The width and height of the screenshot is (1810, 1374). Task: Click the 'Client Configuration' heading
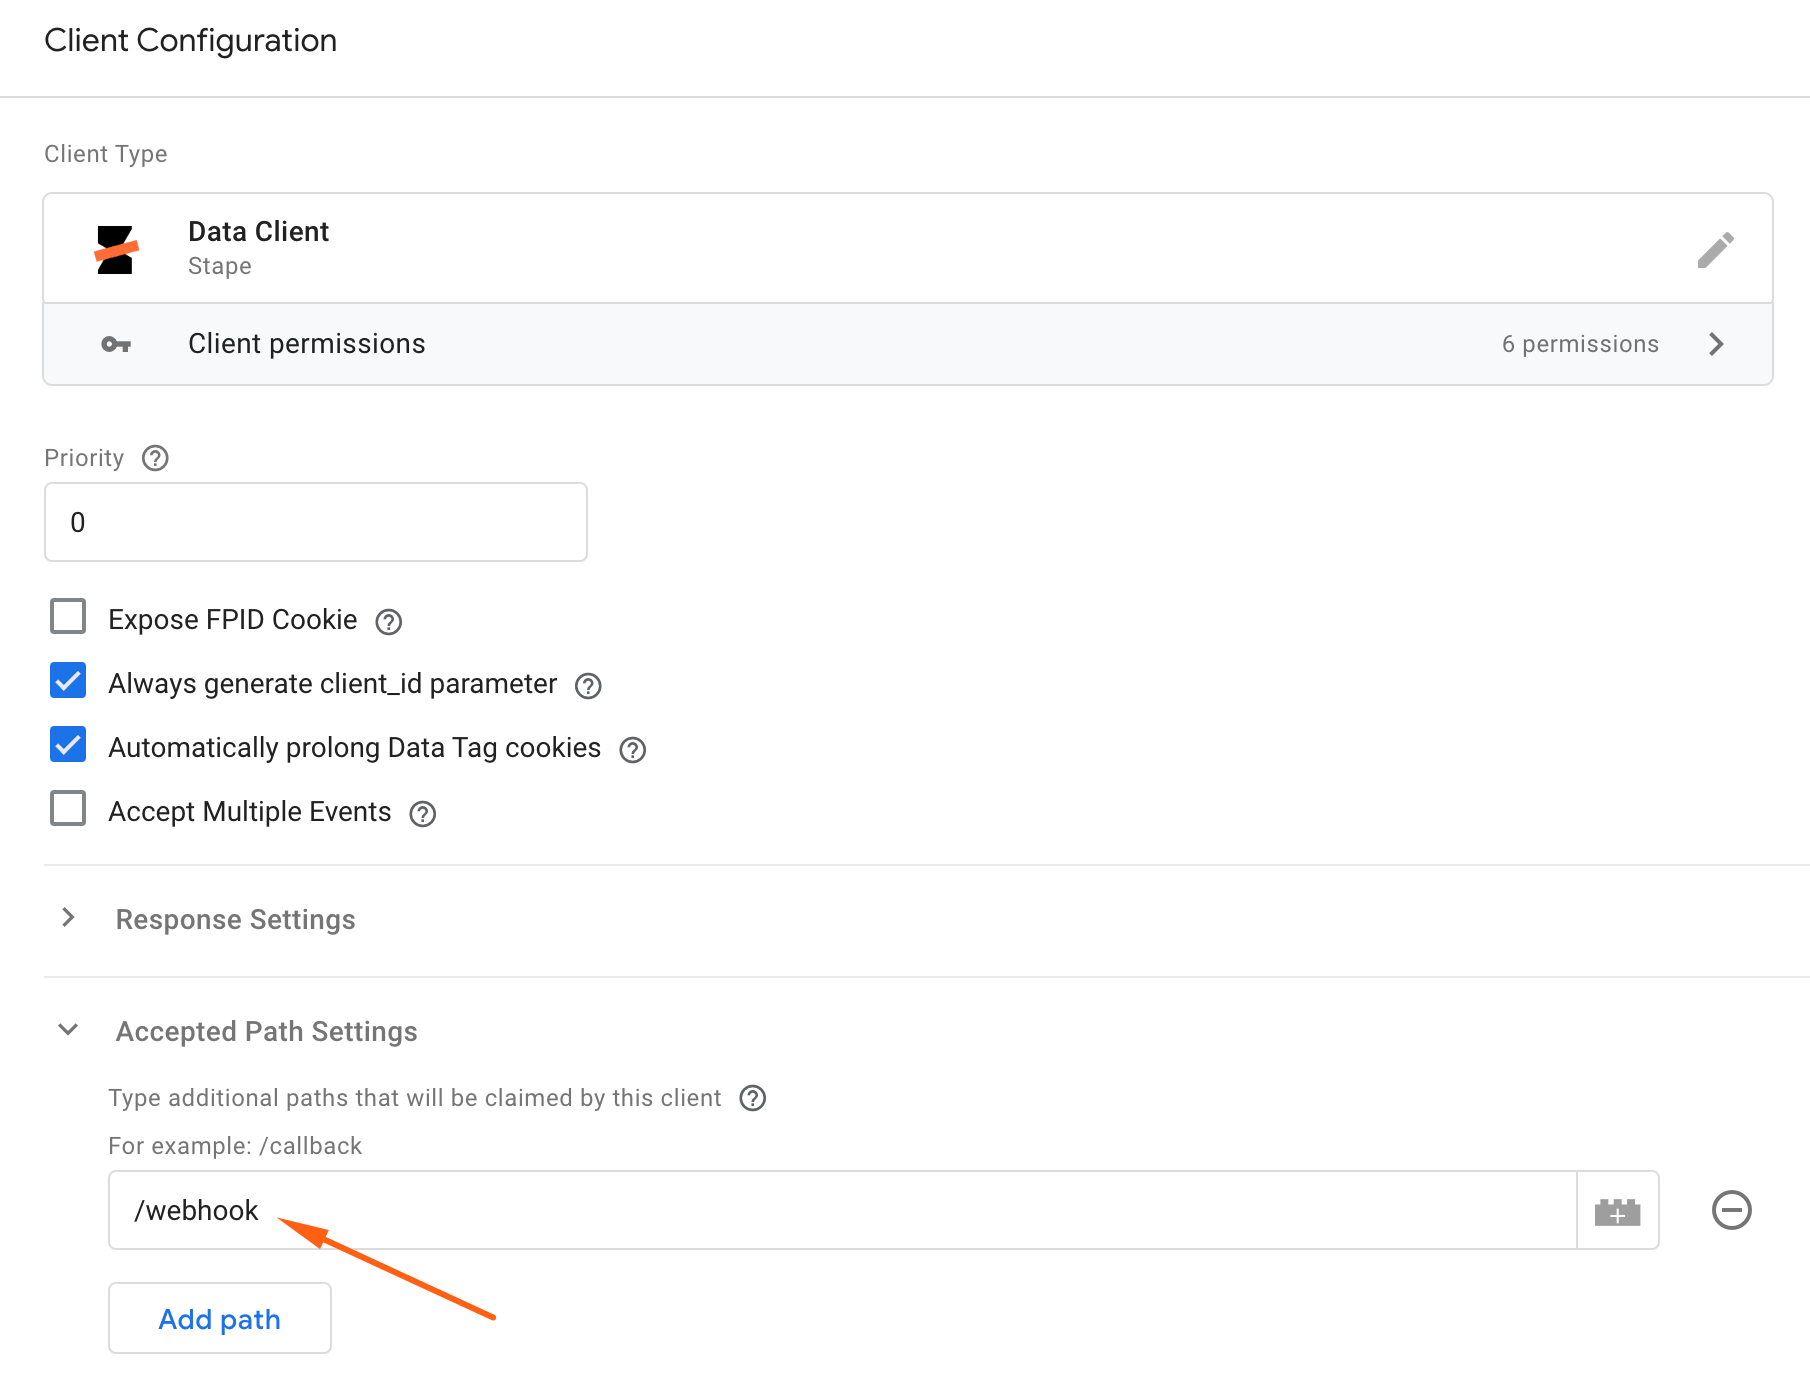pyautogui.click(x=191, y=41)
